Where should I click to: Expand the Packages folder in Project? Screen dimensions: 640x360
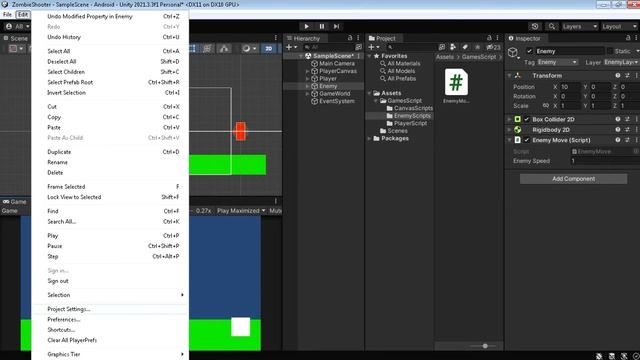(369, 138)
